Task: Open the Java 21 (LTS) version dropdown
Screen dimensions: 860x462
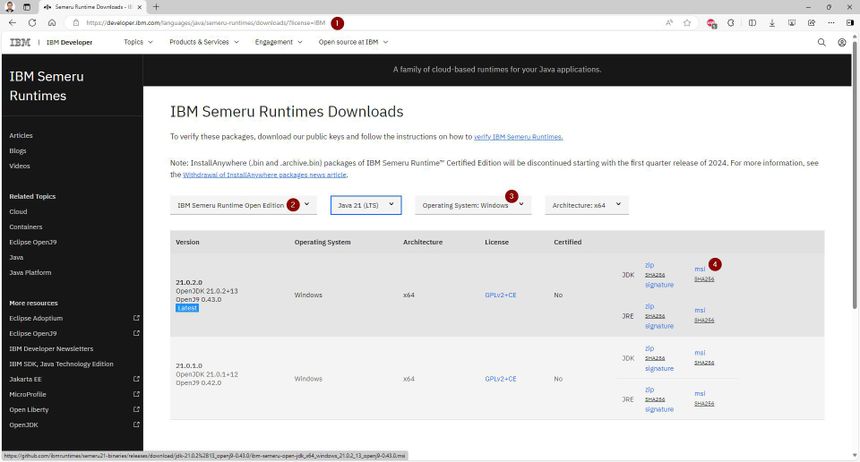Action: (x=366, y=204)
